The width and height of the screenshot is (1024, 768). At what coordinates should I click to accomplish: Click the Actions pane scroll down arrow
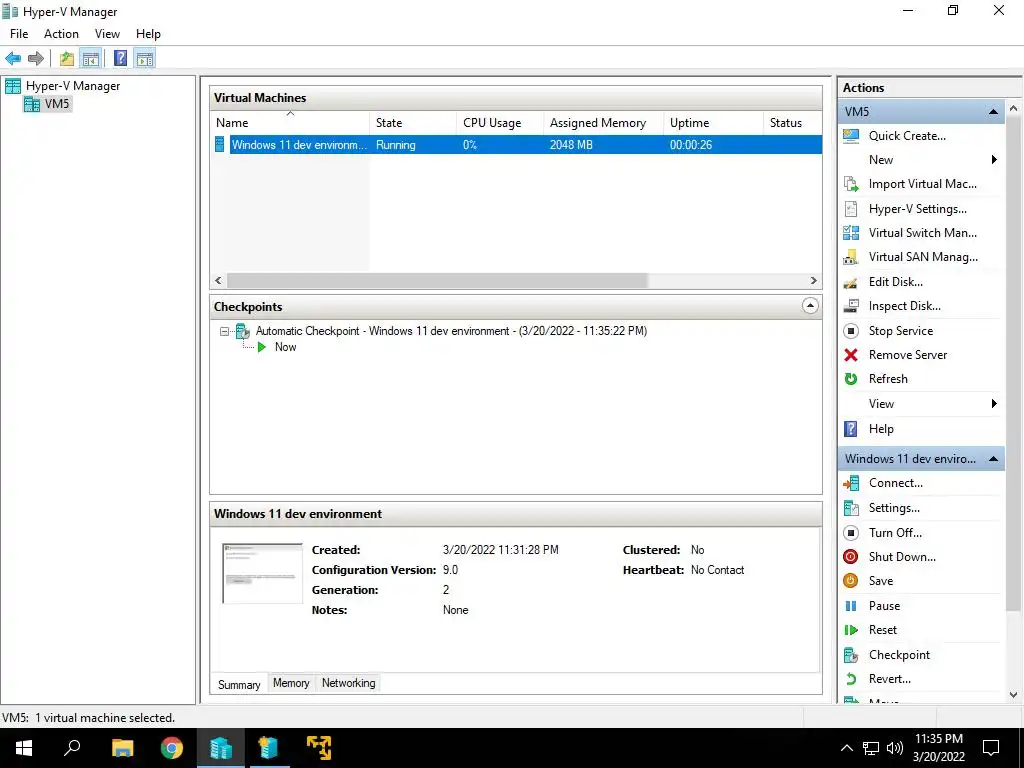click(1014, 696)
